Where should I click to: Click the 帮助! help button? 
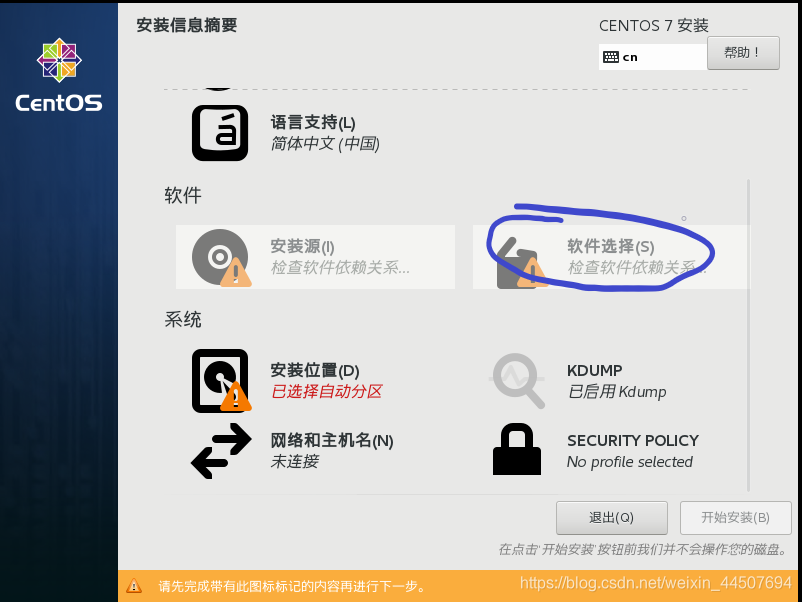coord(743,53)
